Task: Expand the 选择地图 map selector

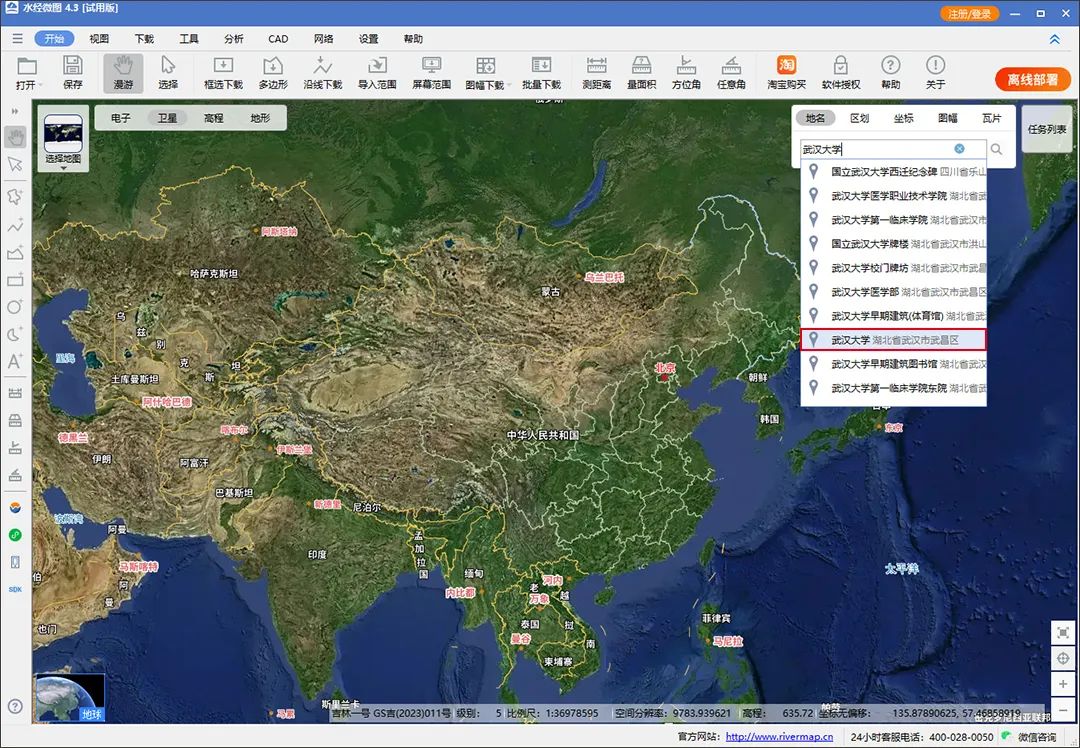Action: pyautogui.click(x=63, y=141)
